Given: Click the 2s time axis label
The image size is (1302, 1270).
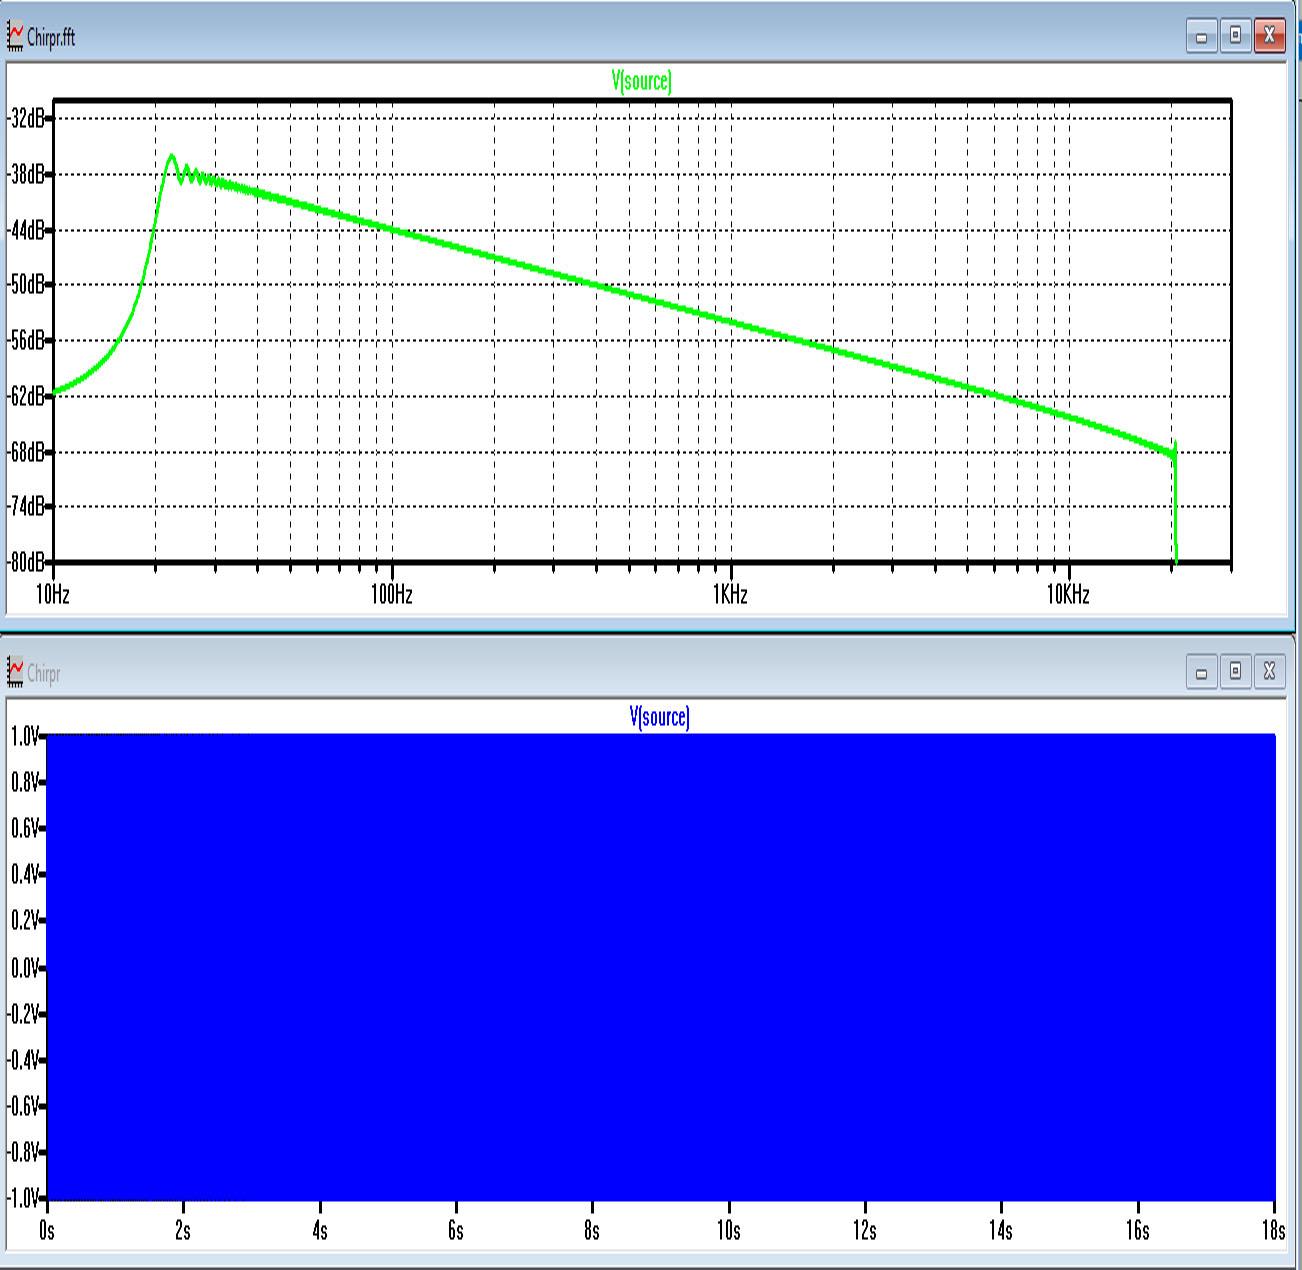Looking at the screenshot, I should [183, 1230].
